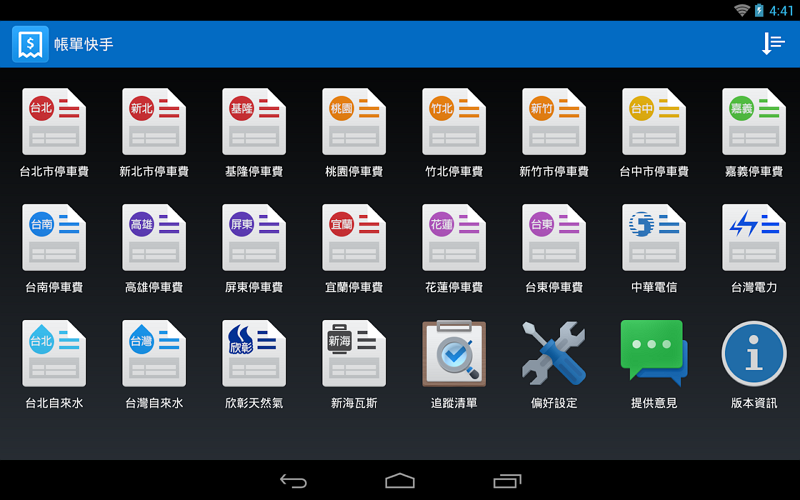
Task: Show 版本資訊 version info
Action: [754, 354]
